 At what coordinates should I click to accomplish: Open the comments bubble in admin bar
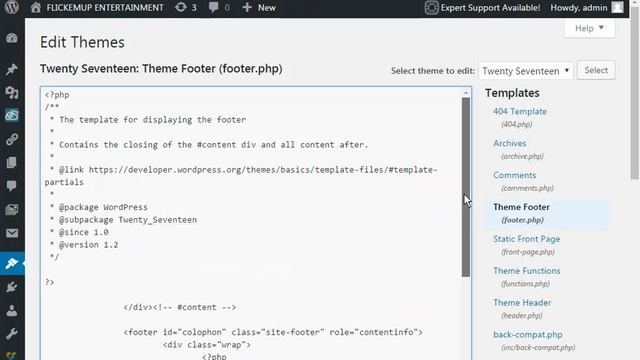click(219, 7)
